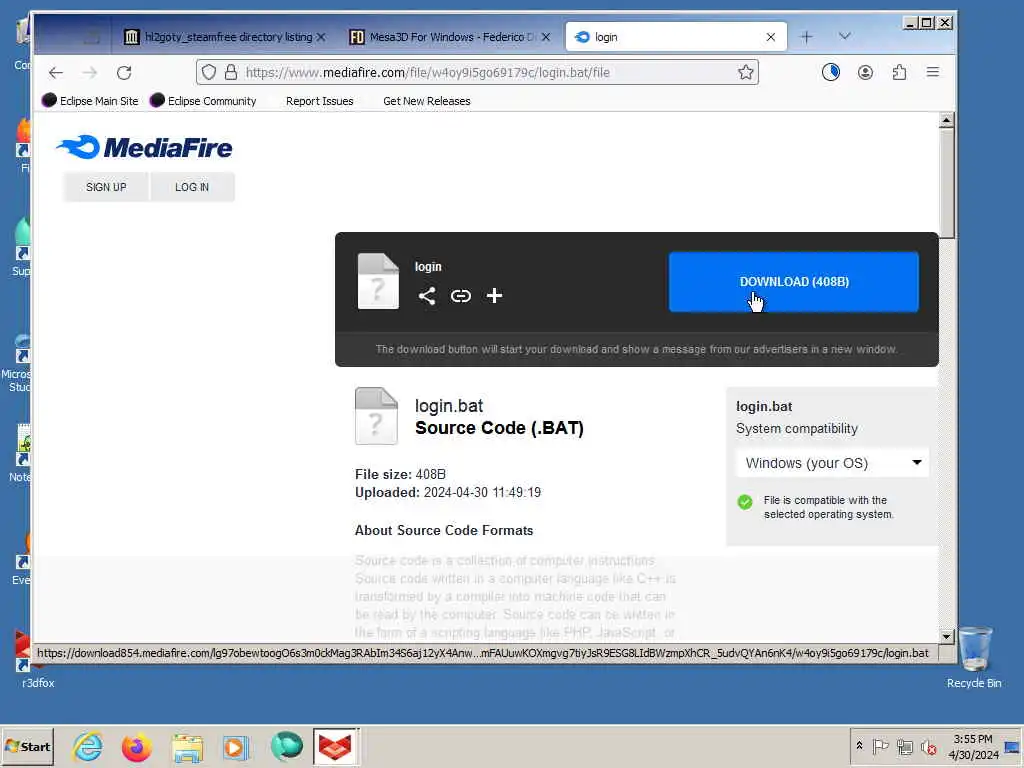1024x768 pixels.
Task: Open the Extensions puzzle icon
Action: coord(899,72)
